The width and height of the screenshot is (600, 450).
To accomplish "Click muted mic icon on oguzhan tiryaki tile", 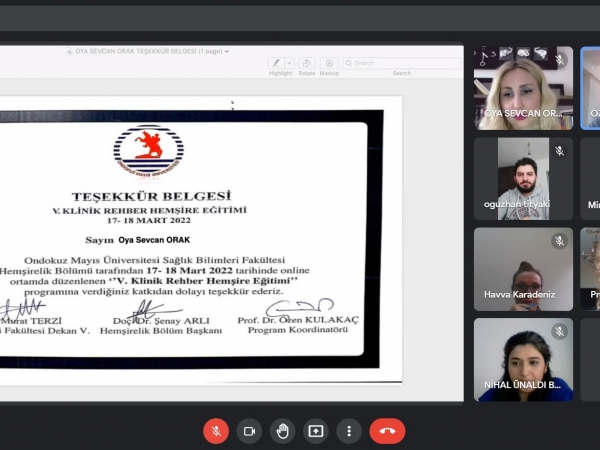I will (559, 151).
